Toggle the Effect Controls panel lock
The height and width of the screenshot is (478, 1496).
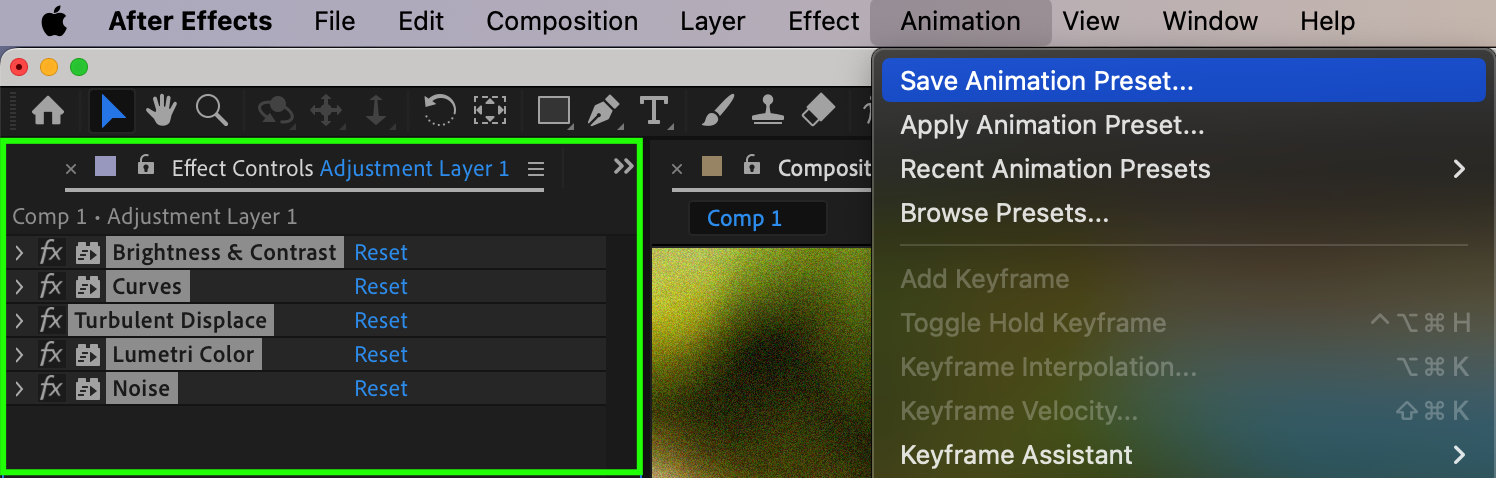click(x=146, y=166)
